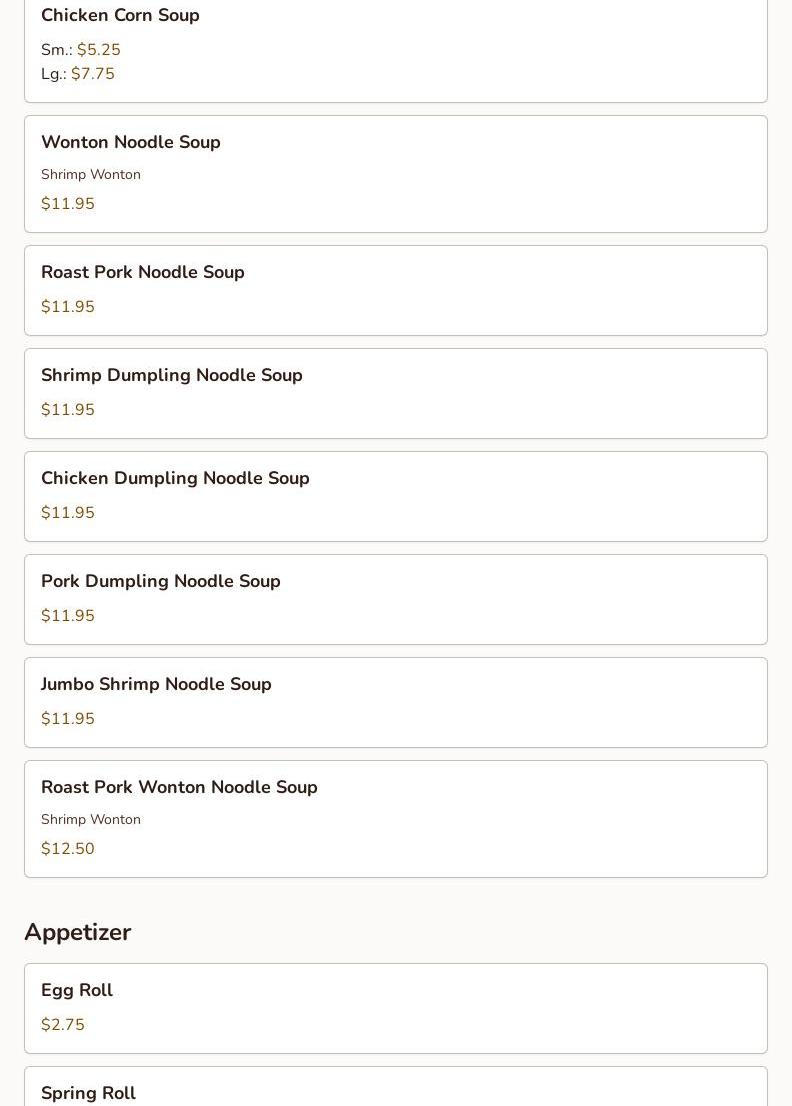
Task: Click the Wonton Noodle Soup title
Action: click(x=131, y=143)
